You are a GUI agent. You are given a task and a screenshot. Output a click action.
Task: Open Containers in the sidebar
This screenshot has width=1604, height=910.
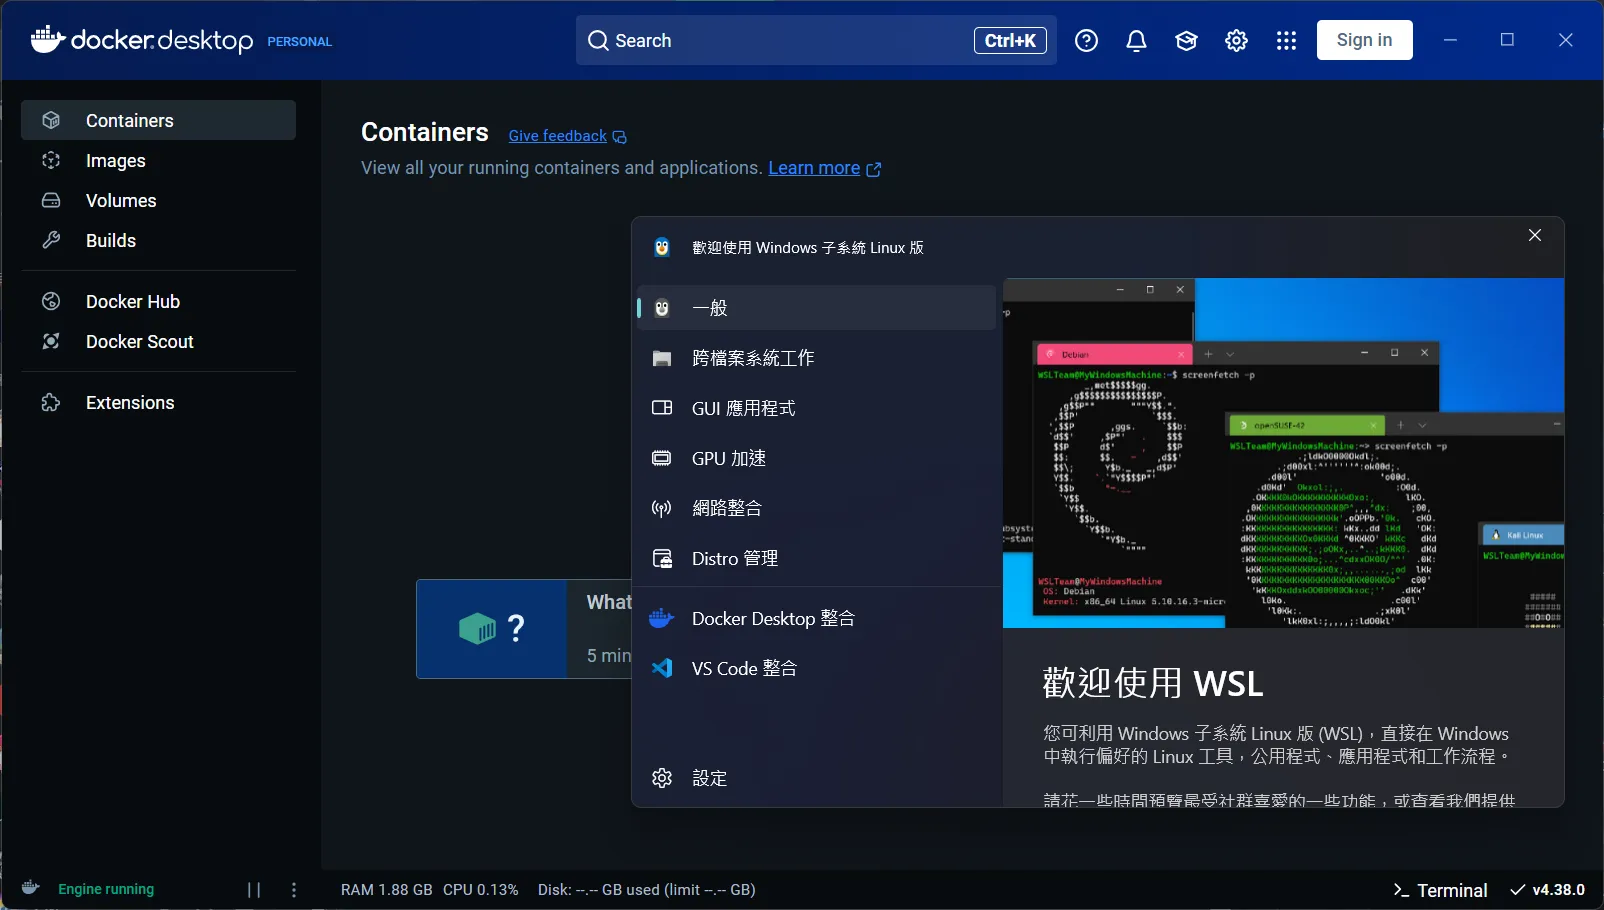click(x=158, y=120)
